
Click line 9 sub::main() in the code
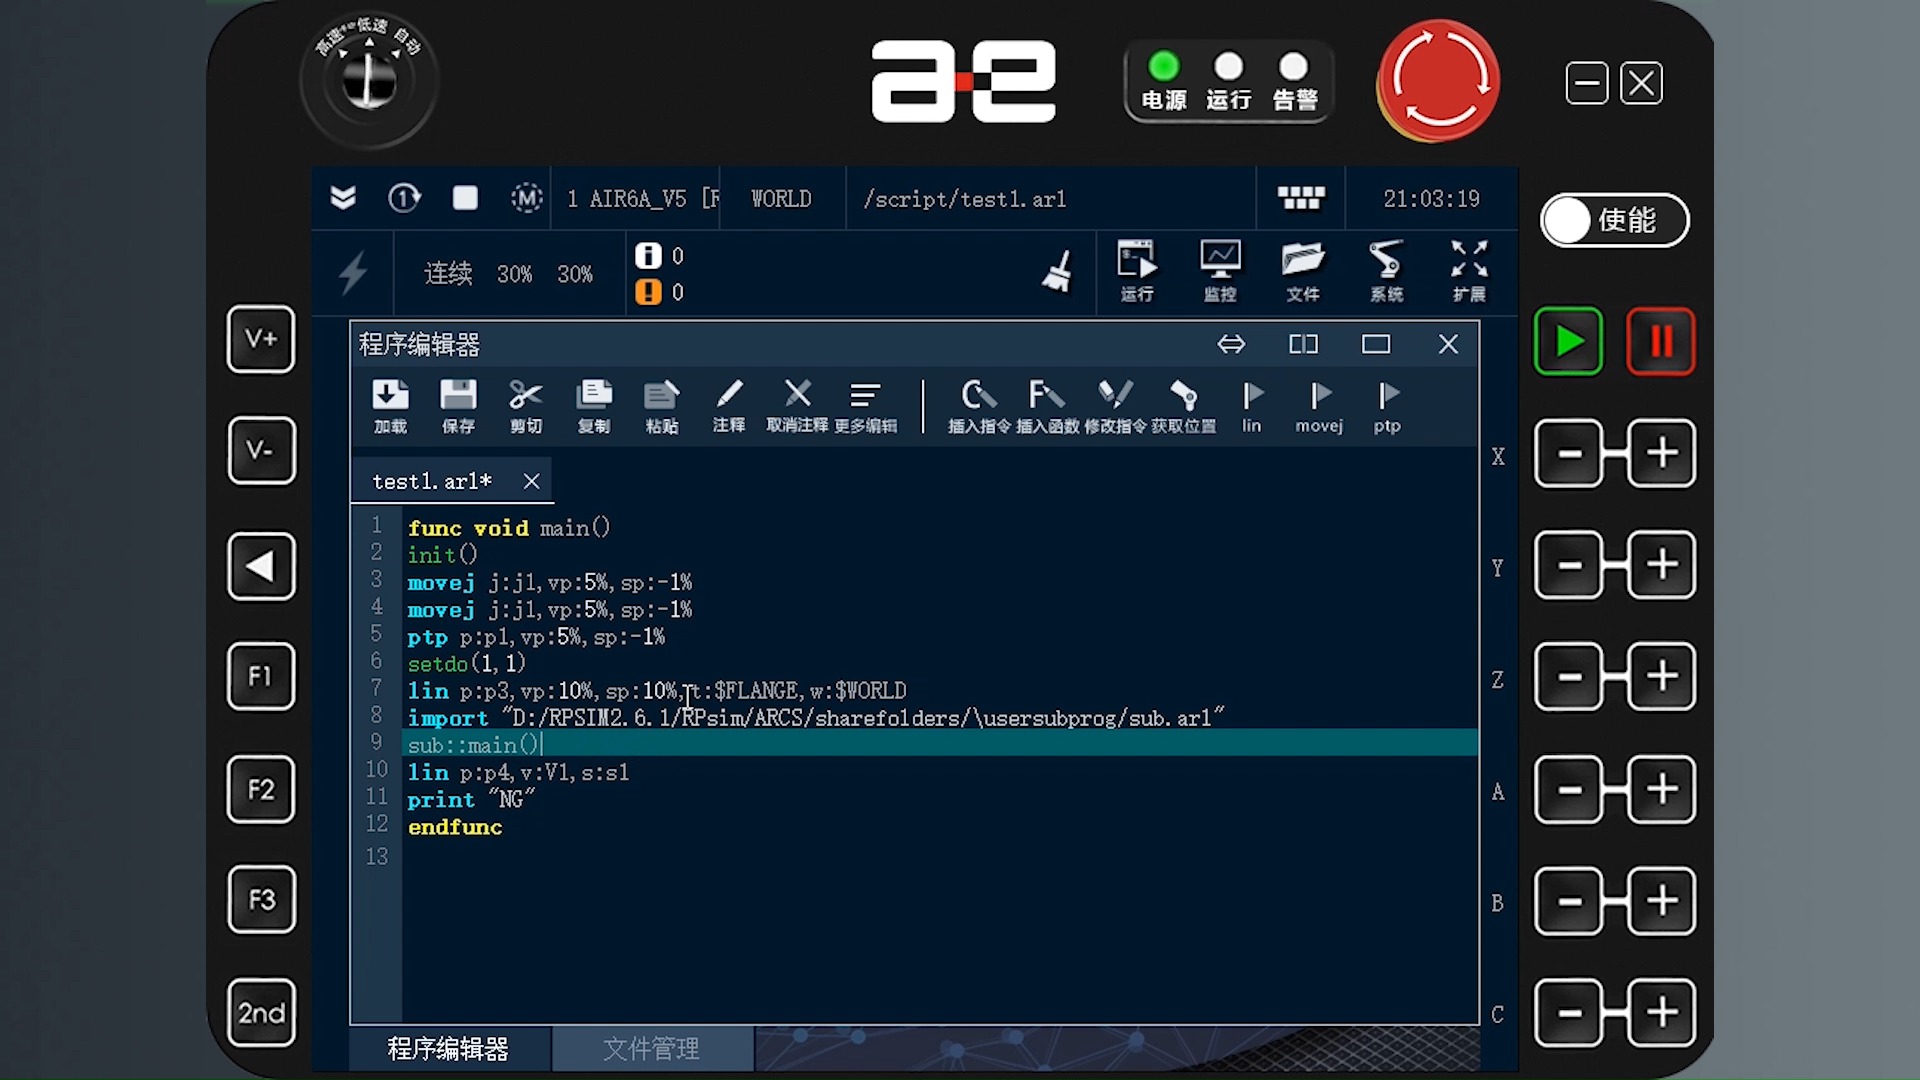(472, 744)
